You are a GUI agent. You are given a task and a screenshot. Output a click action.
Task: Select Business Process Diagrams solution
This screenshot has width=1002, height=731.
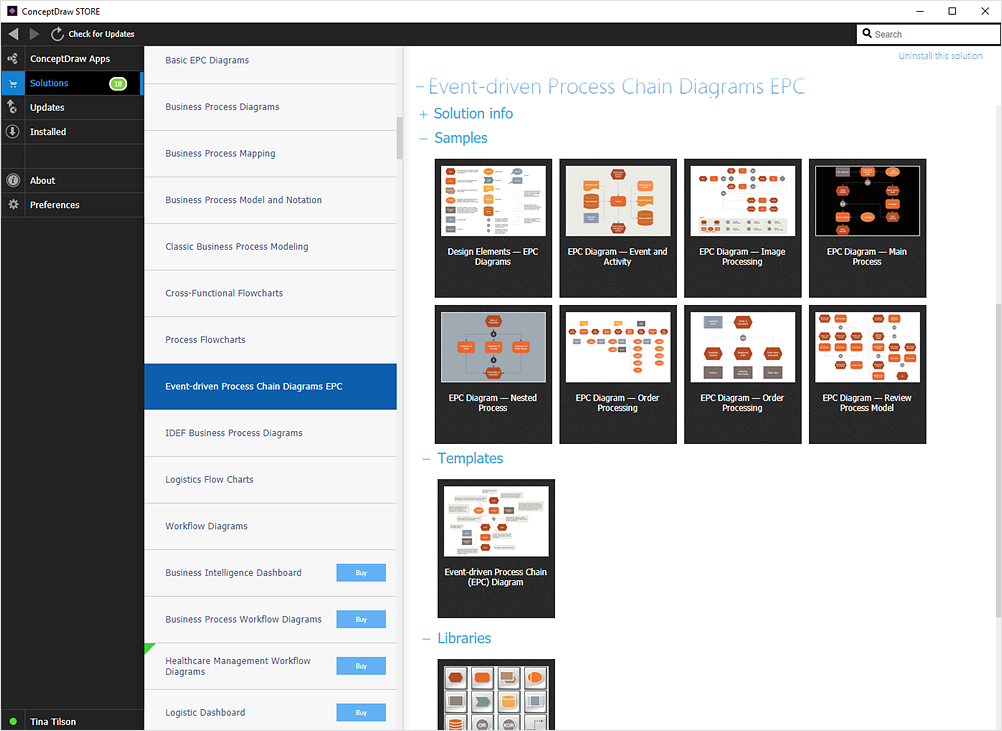pos(270,107)
